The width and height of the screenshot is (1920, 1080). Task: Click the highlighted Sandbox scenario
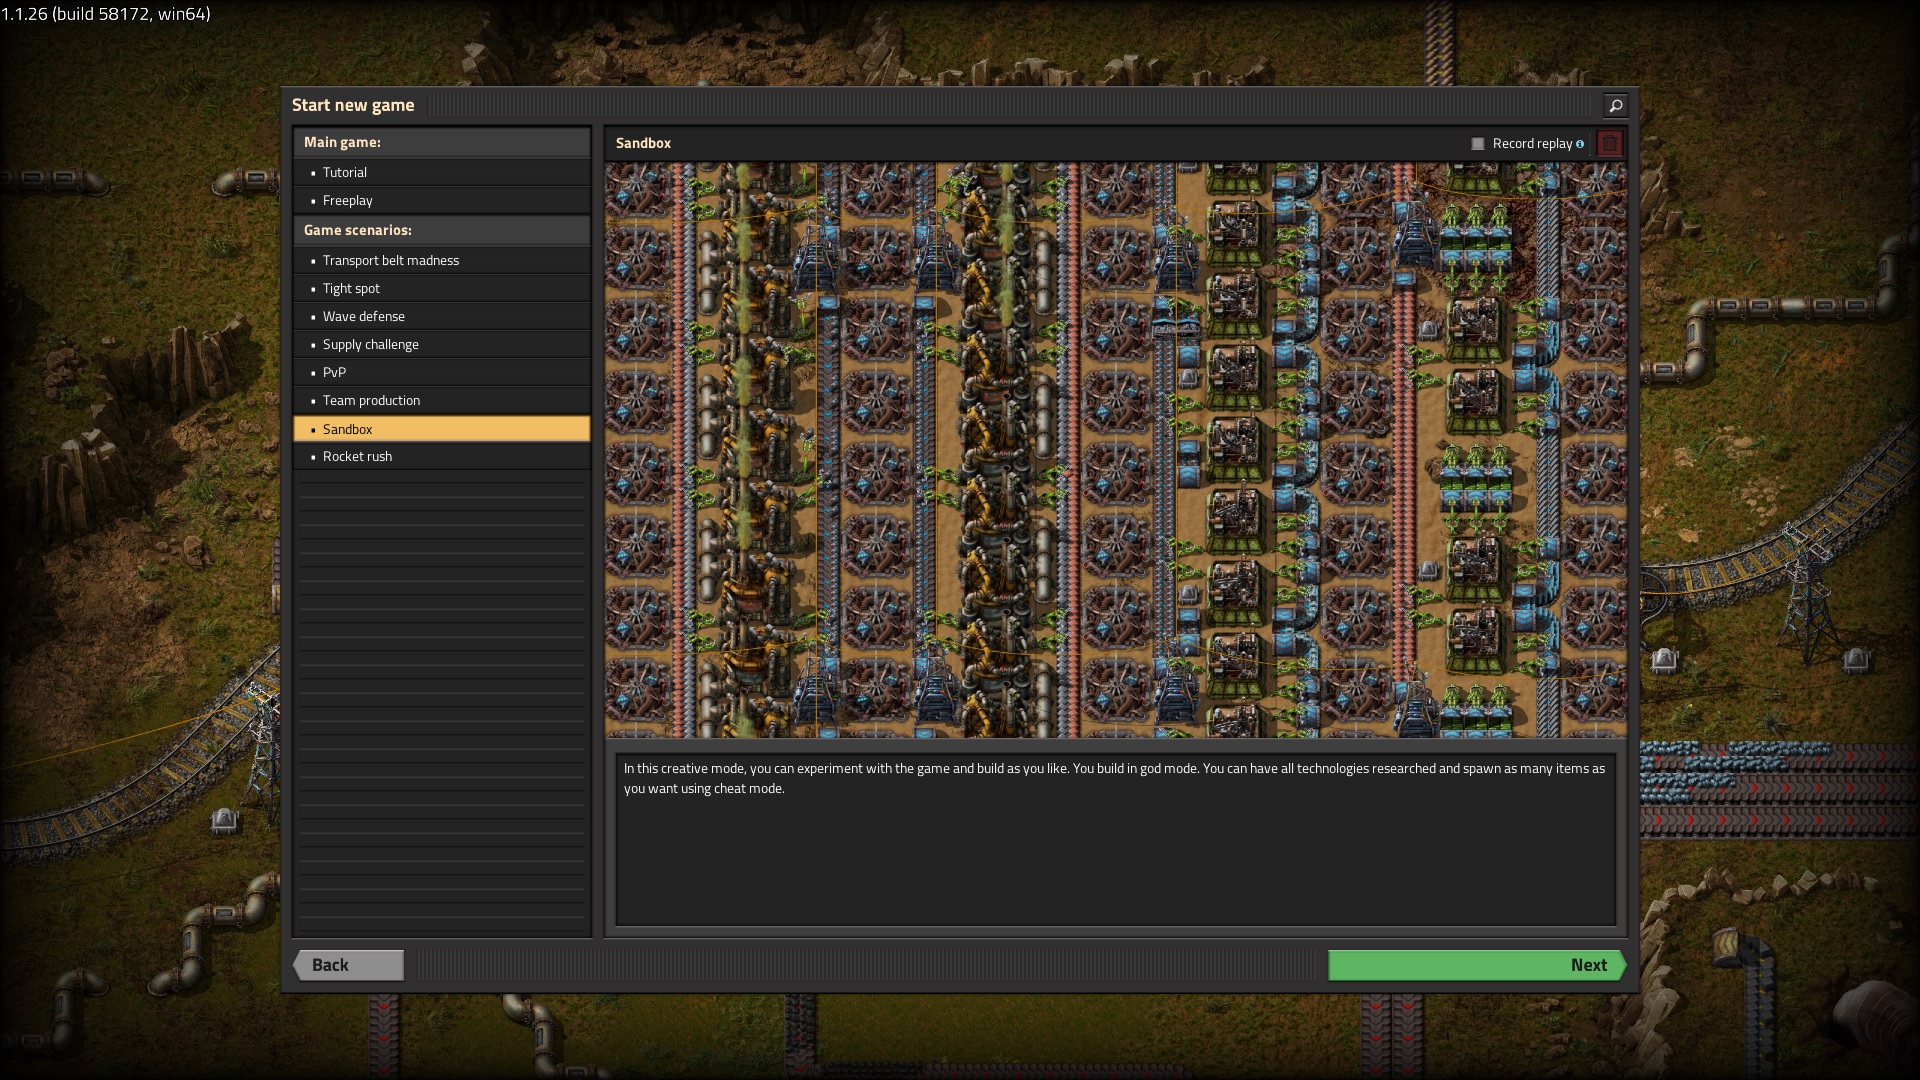pos(441,429)
